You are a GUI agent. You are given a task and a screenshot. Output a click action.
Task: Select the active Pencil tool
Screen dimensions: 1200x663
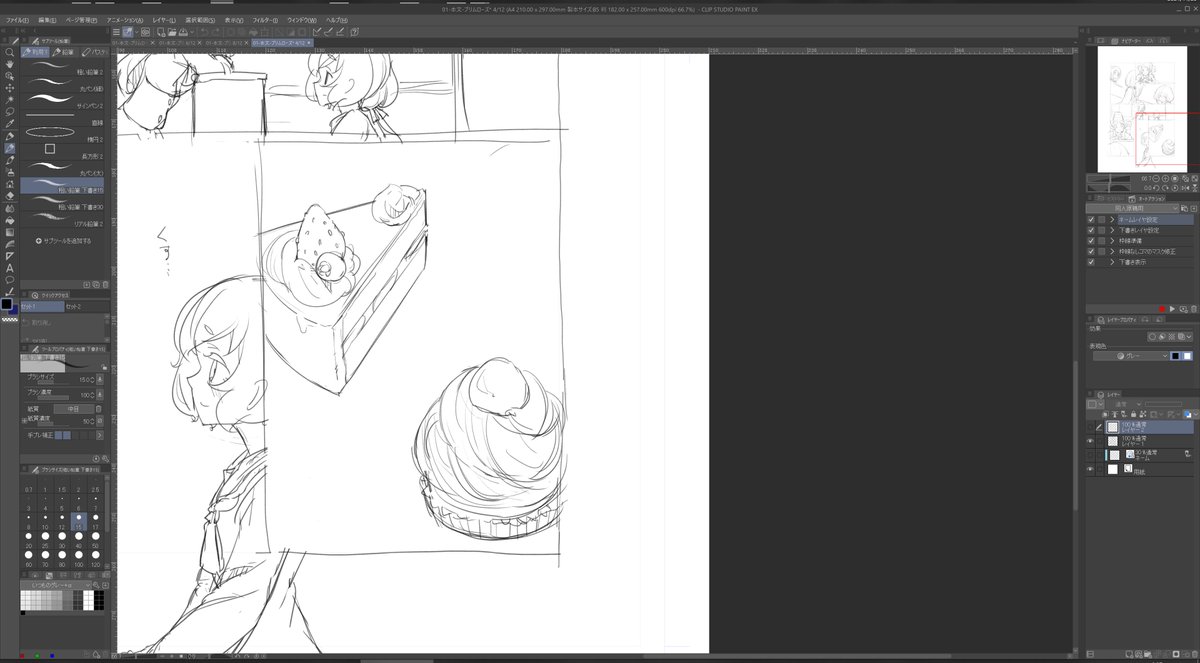click(x=9, y=148)
